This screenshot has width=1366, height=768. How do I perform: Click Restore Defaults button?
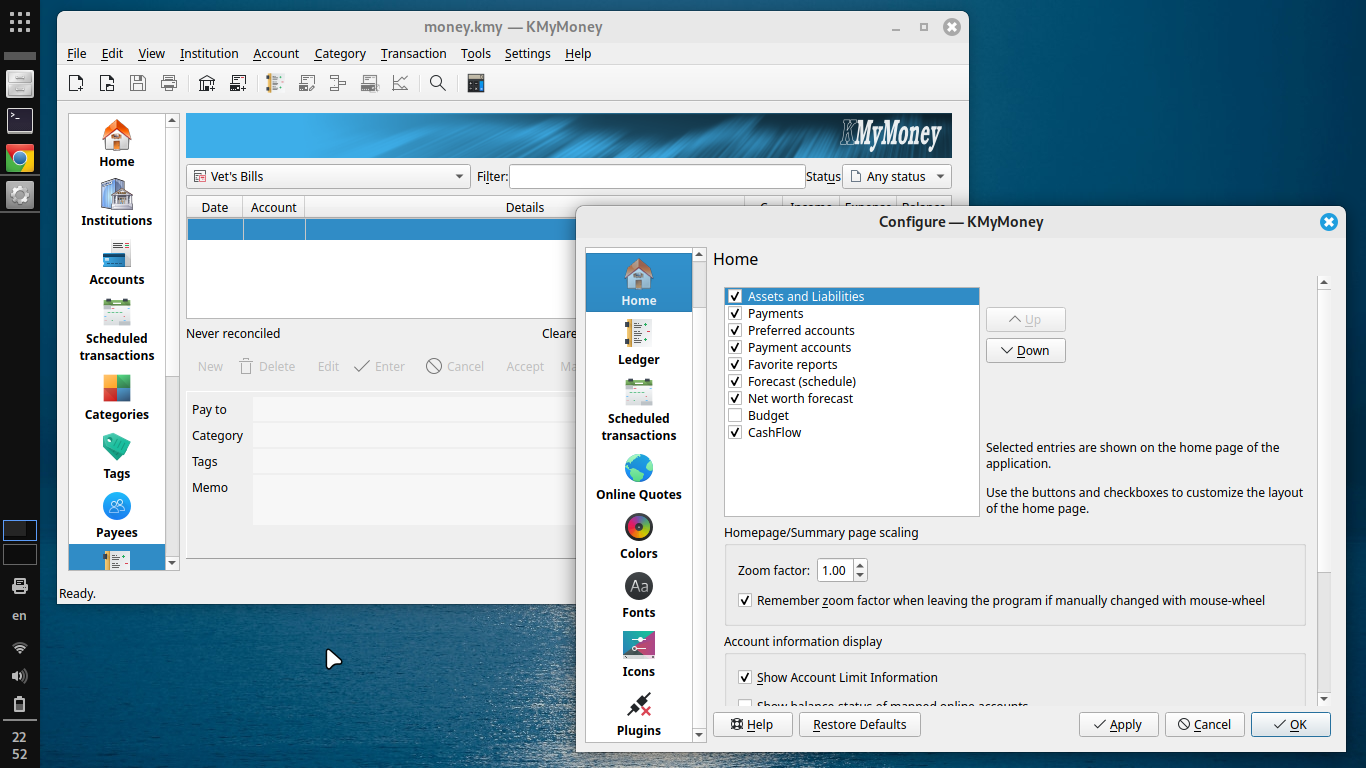click(860, 725)
